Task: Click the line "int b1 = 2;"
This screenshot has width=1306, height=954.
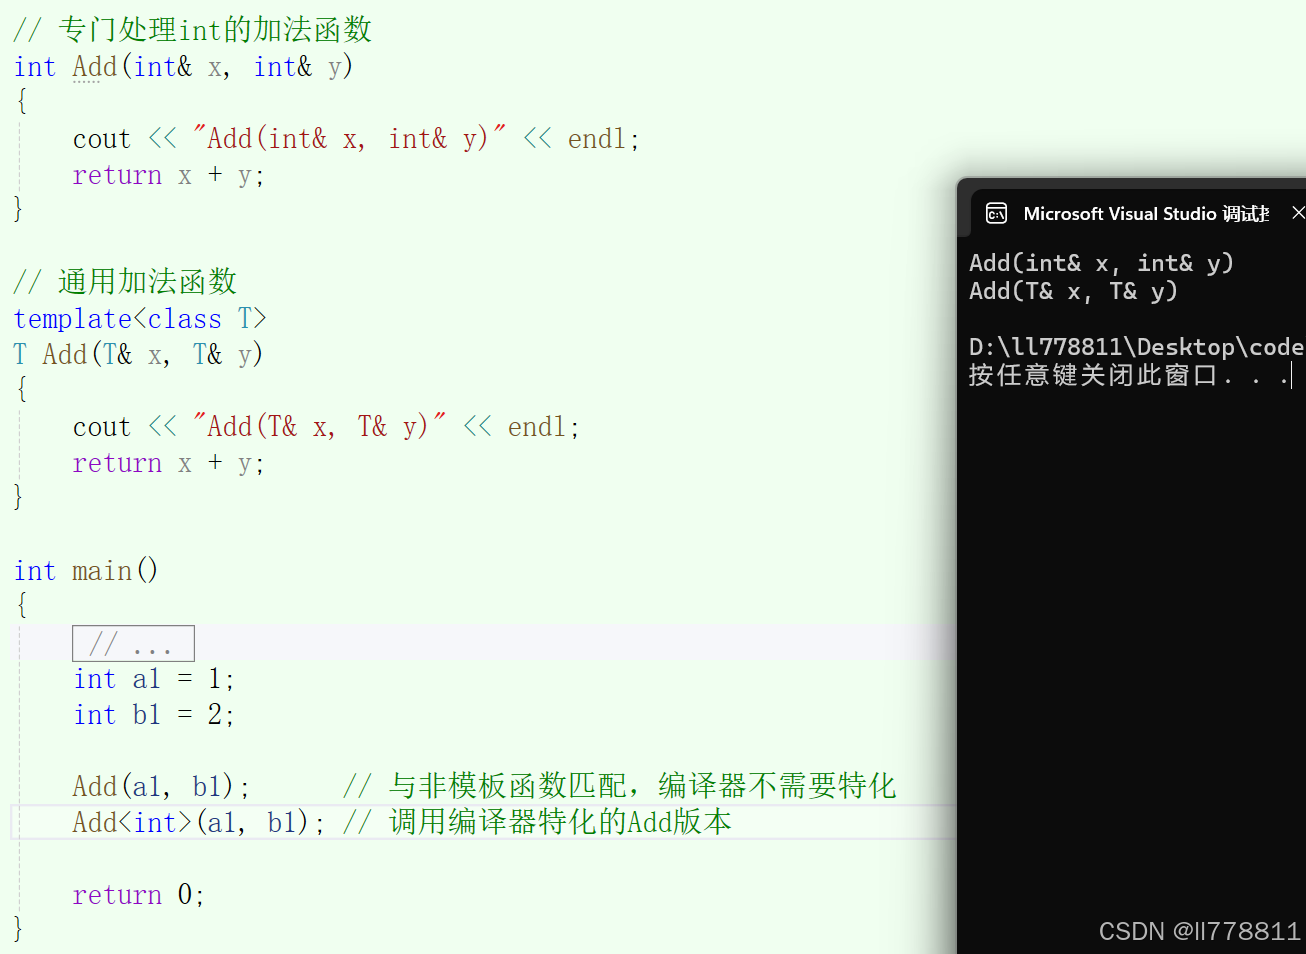Action: click(x=154, y=715)
